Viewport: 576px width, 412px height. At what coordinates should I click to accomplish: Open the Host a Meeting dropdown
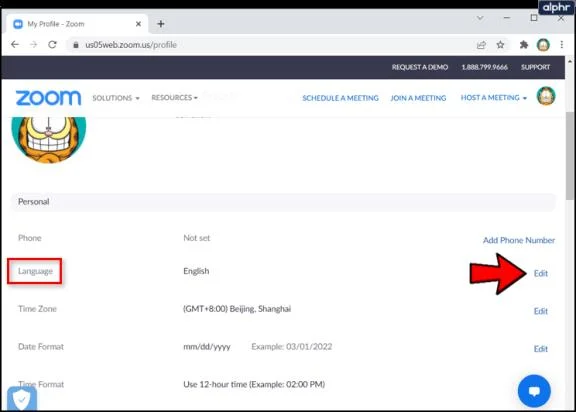[x=494, y=98]
